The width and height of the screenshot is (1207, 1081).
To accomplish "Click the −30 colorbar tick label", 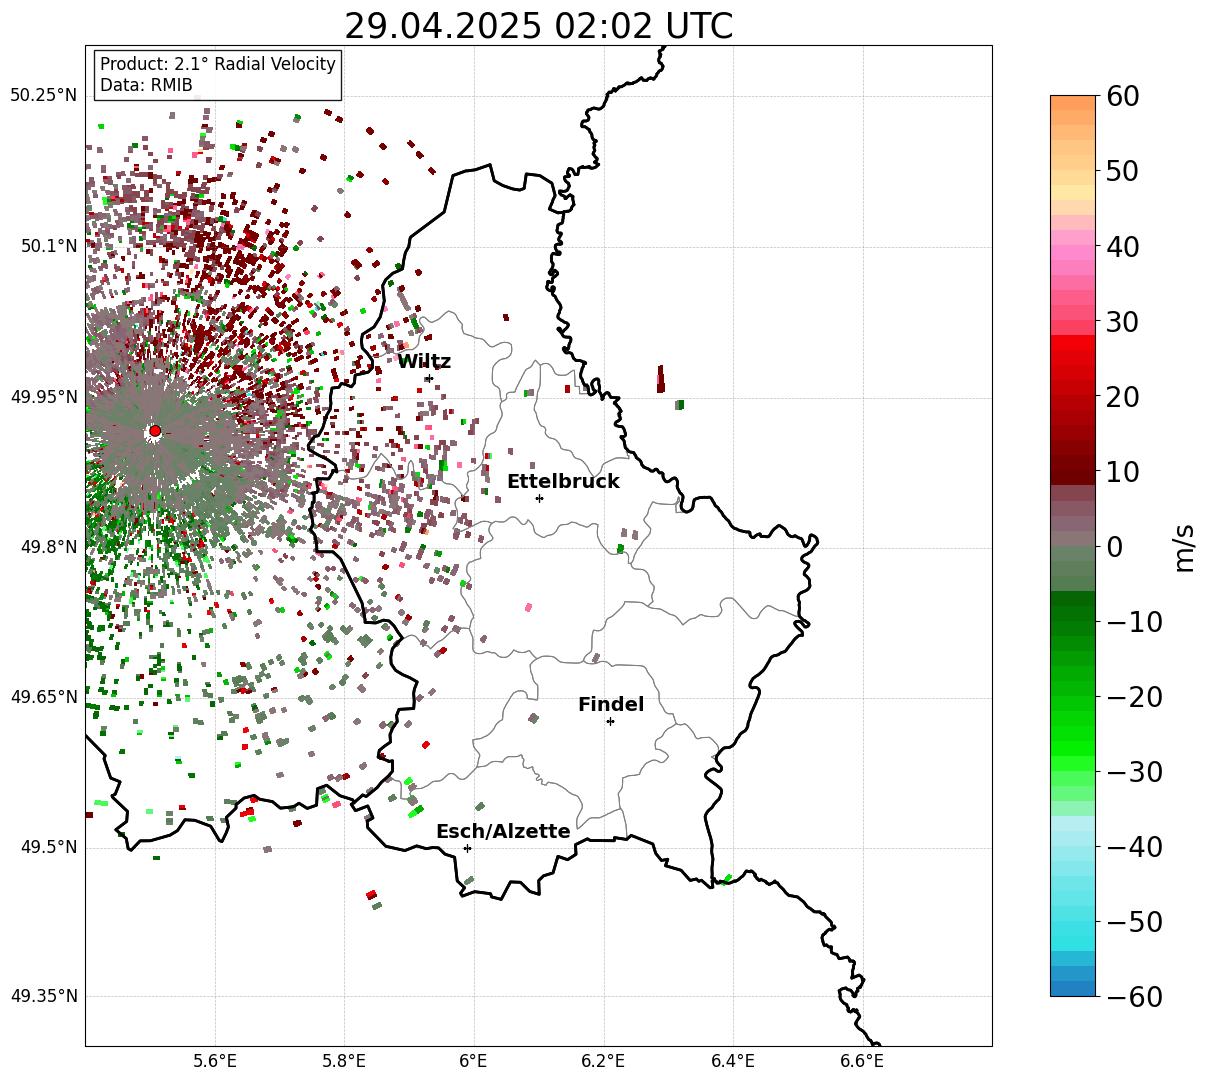I will [x=1135, y=772].
